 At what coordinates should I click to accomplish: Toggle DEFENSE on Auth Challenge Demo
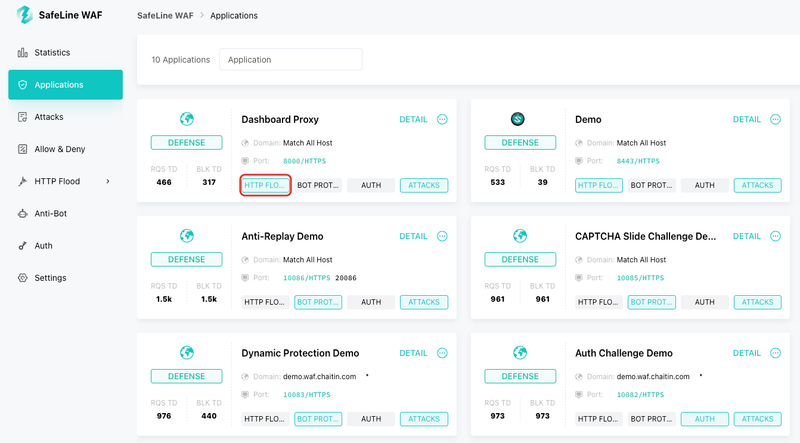[520, 376]
